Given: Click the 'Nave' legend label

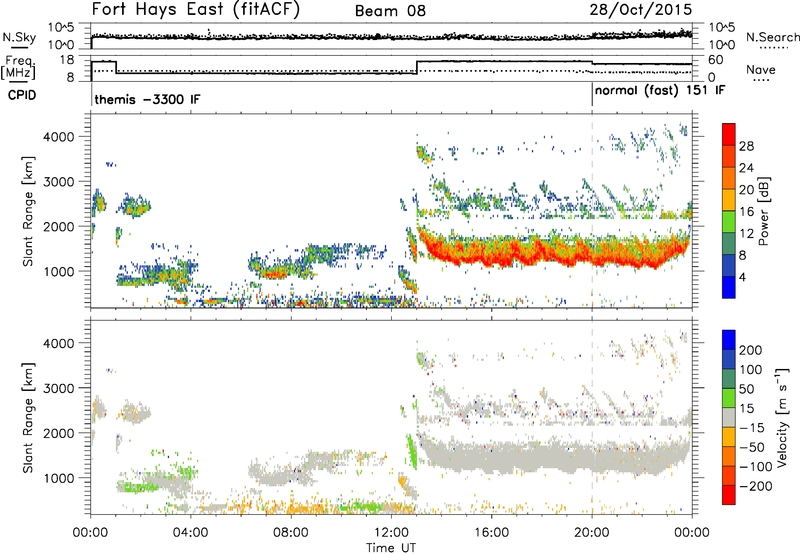Looking at the screenshot, I should (760, 70).
